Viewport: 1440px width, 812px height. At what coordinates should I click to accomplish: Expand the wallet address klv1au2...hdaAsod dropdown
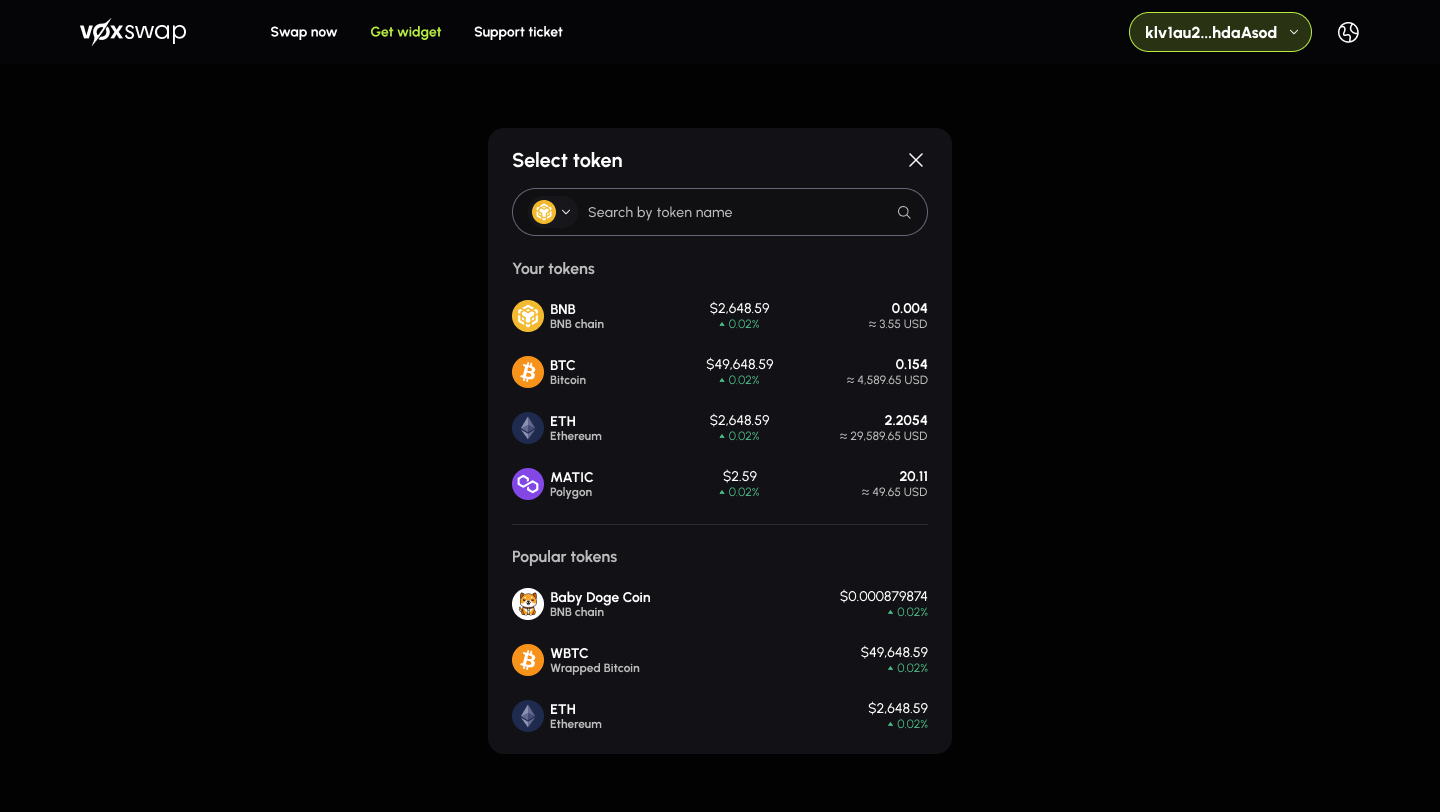click(1220, 32)
